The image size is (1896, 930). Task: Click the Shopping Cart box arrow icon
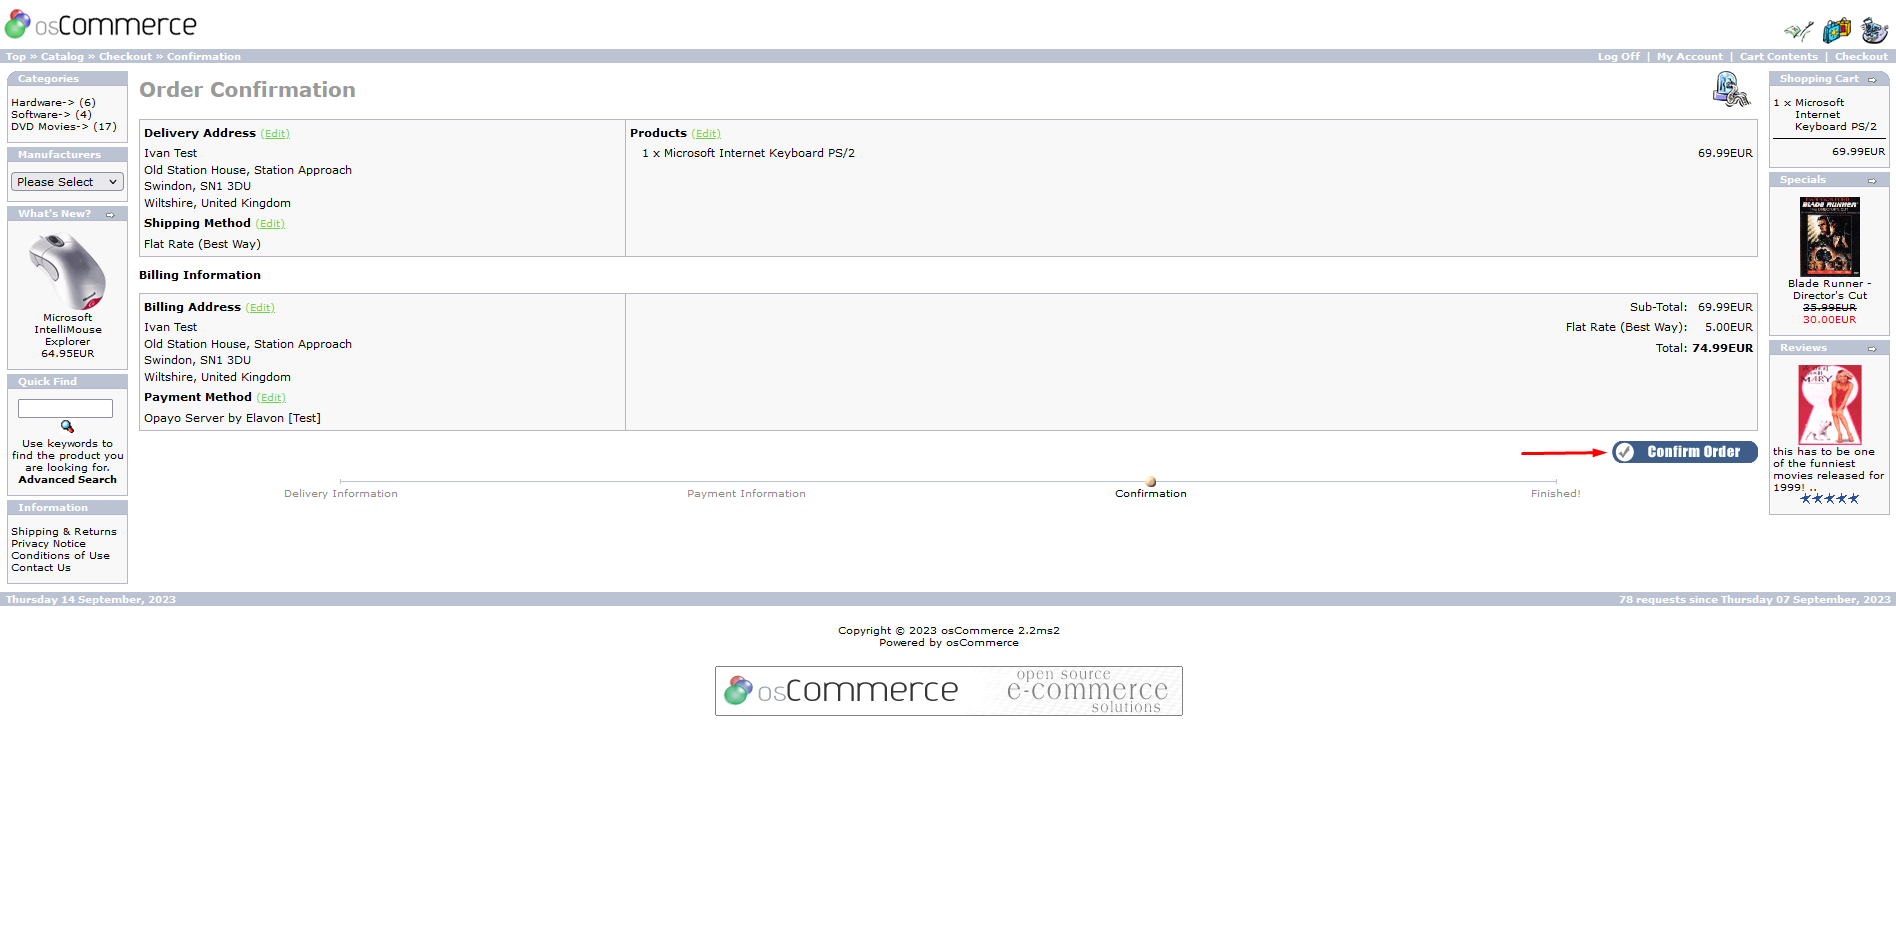1872,80
